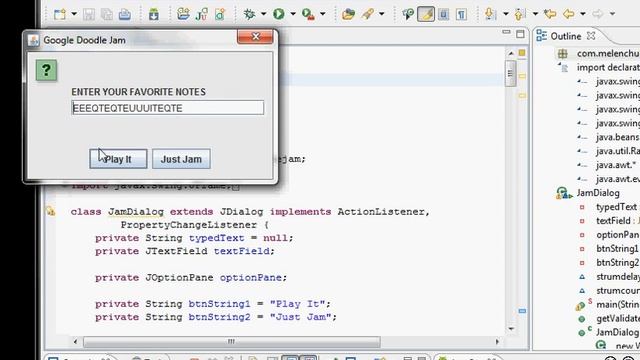The image size is (640, 360).
Task: Click the greyed-out Forward navigation arrow
Action: [598, 14]
